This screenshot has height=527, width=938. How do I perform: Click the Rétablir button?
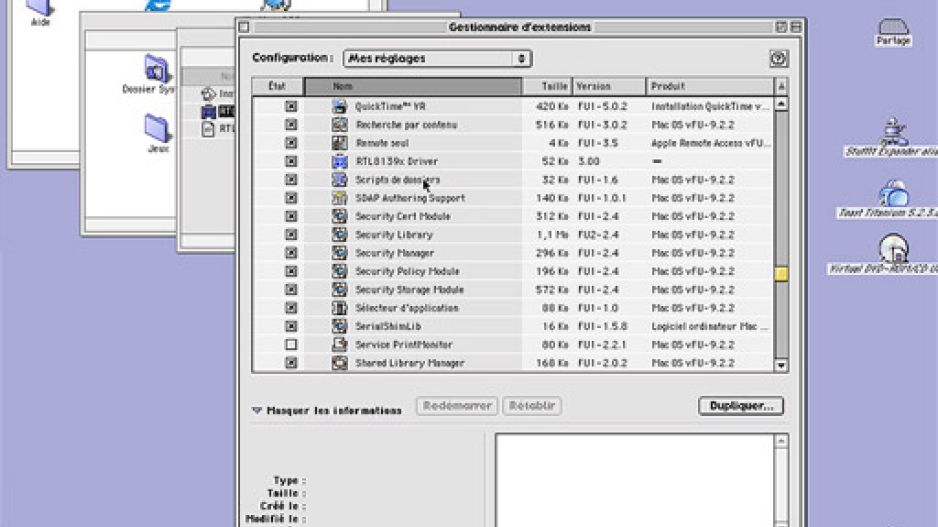pyautogui.click(x=532, y=406)
